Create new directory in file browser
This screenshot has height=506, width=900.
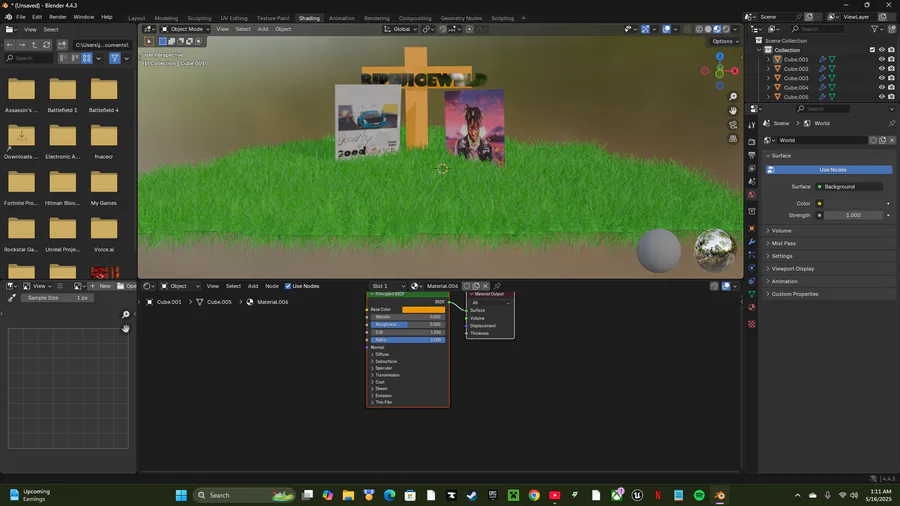pyautogui.click(x=62, y=45)
